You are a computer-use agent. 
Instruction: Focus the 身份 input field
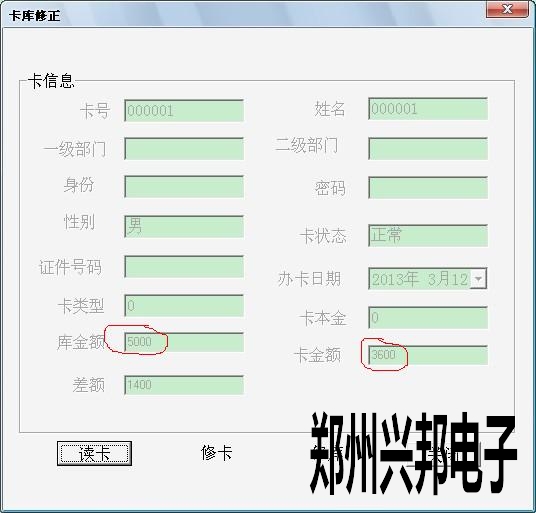click(x=184, y=187)
